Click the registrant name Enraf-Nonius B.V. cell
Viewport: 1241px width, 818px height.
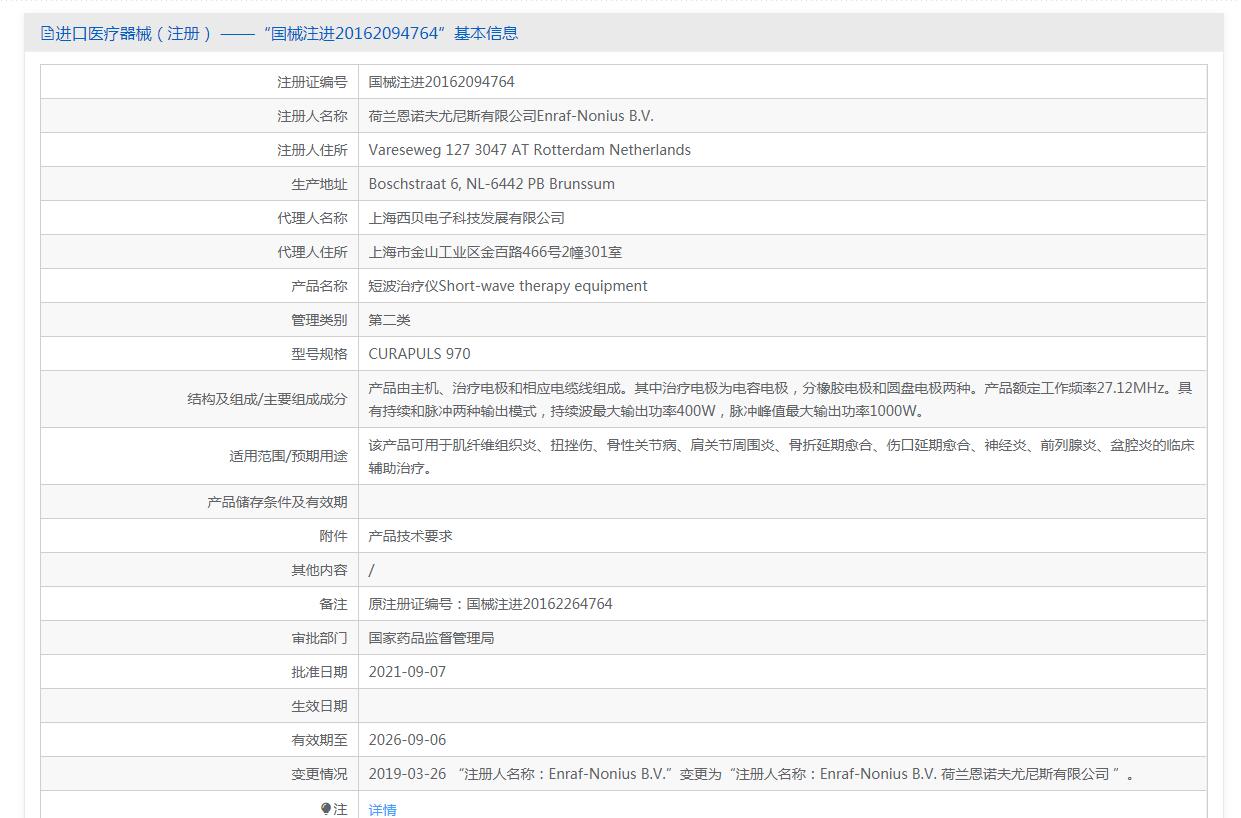(510, 116)
